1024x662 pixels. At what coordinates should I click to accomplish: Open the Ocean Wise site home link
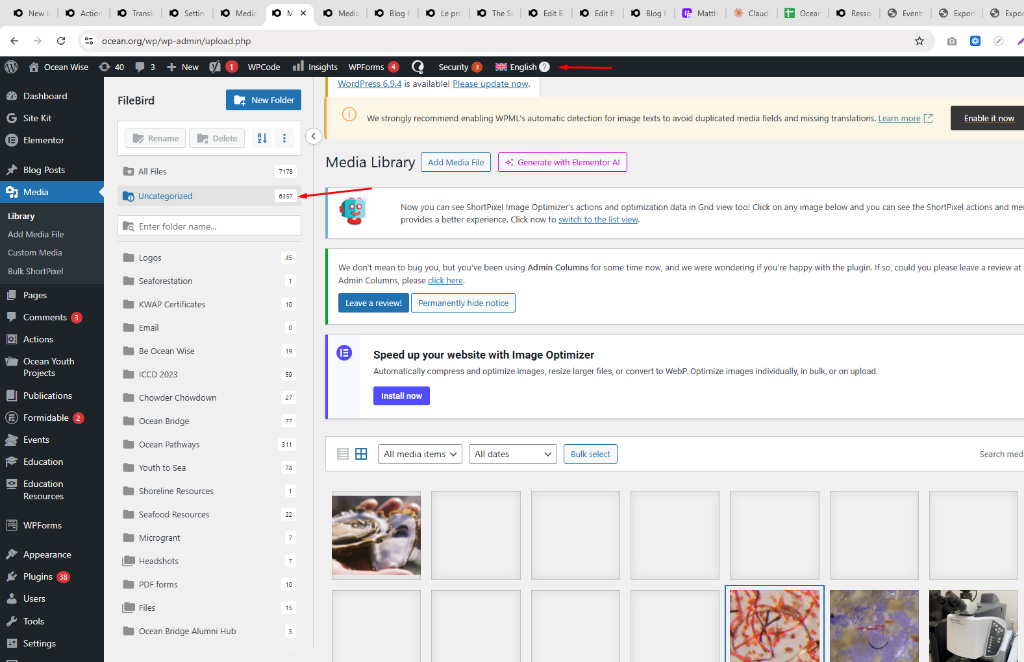click(x=59, y=67)
